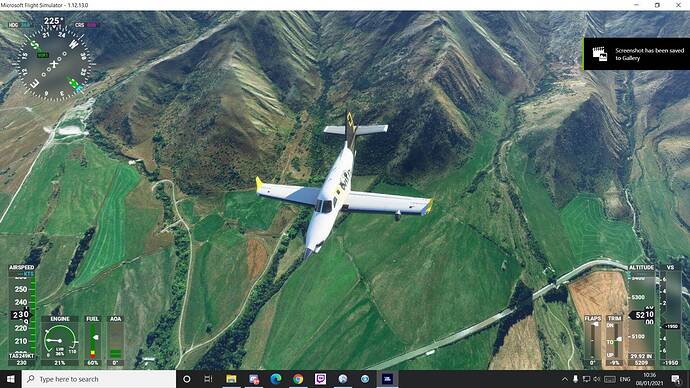Click the fuel 60% readout
The width and height of the screenshot is (690, 388).
pyautogui.click(x=92, y=363)
